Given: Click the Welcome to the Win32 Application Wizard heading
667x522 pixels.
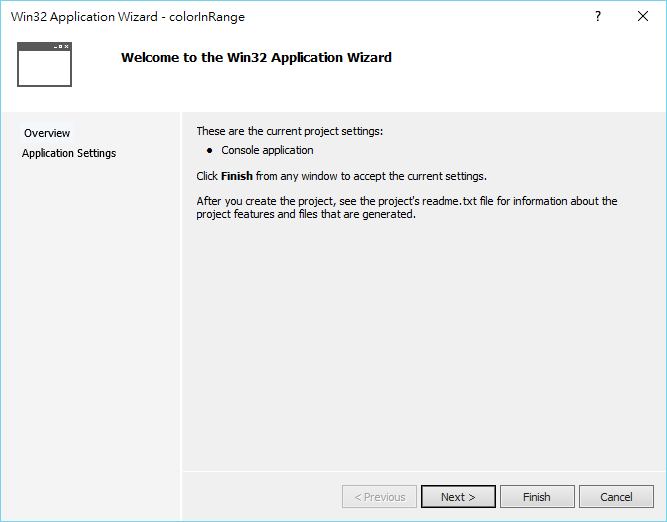Looking at the screenshot, I should tap(256, 57).
